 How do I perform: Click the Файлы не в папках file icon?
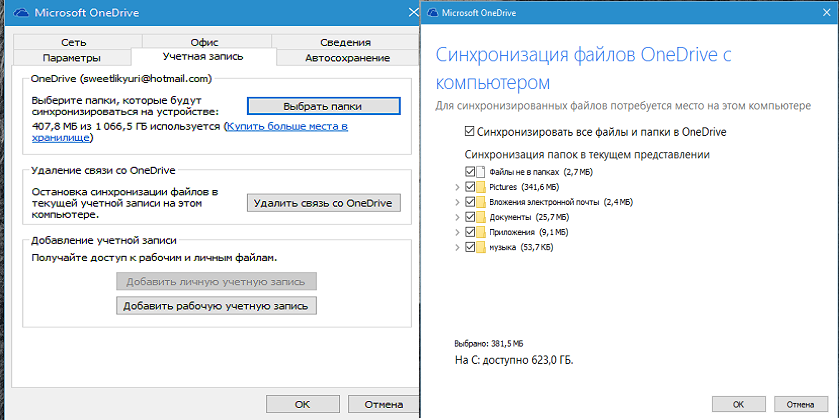click(x=481, y=172)
